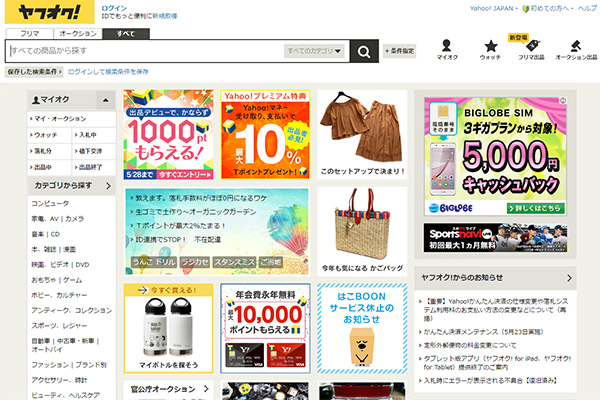Click the +条件指定 button

399,51
